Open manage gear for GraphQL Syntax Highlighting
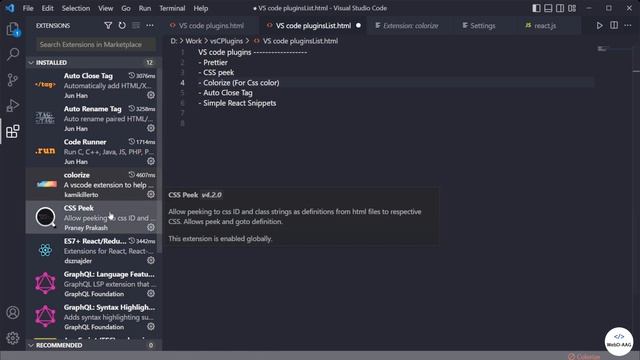The image size is (640, 360). pos(151,327)
